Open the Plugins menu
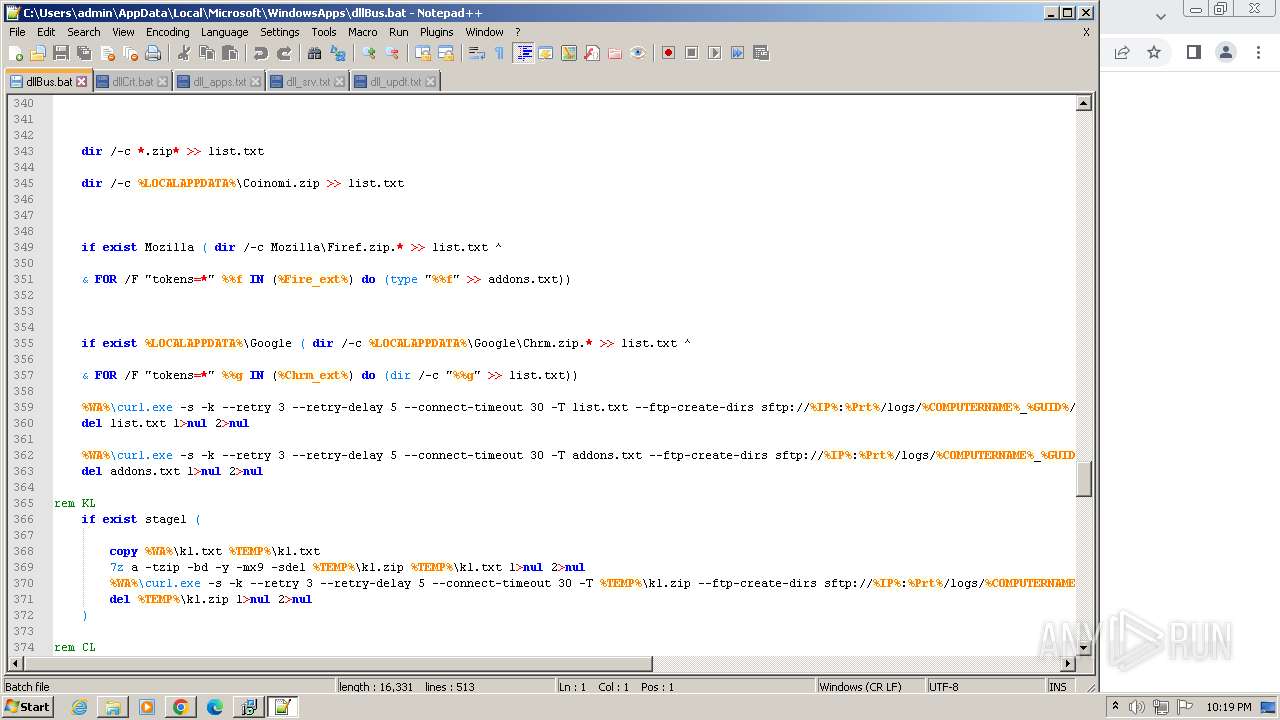Image resolution: width=1280 pixels, height=720 pixels. pos(437,32)
